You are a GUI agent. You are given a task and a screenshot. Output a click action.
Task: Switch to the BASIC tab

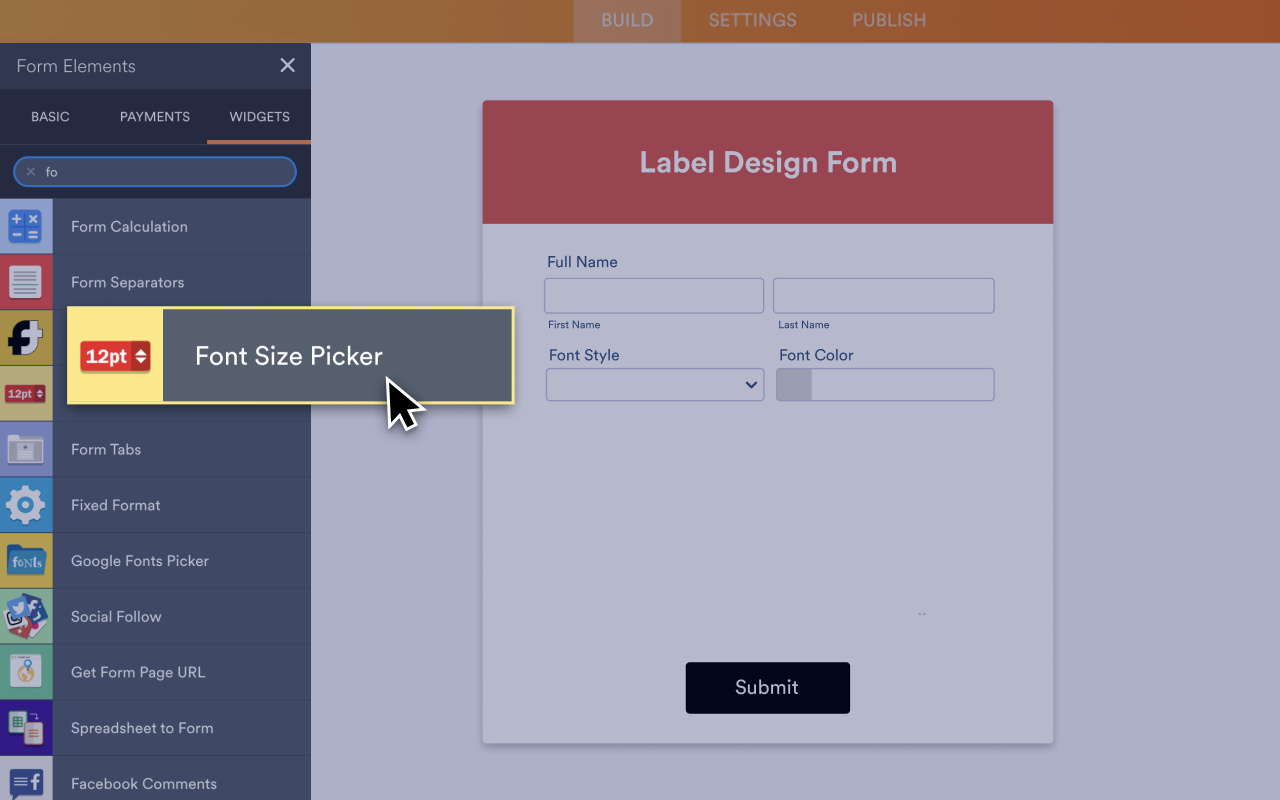(50, 116)
